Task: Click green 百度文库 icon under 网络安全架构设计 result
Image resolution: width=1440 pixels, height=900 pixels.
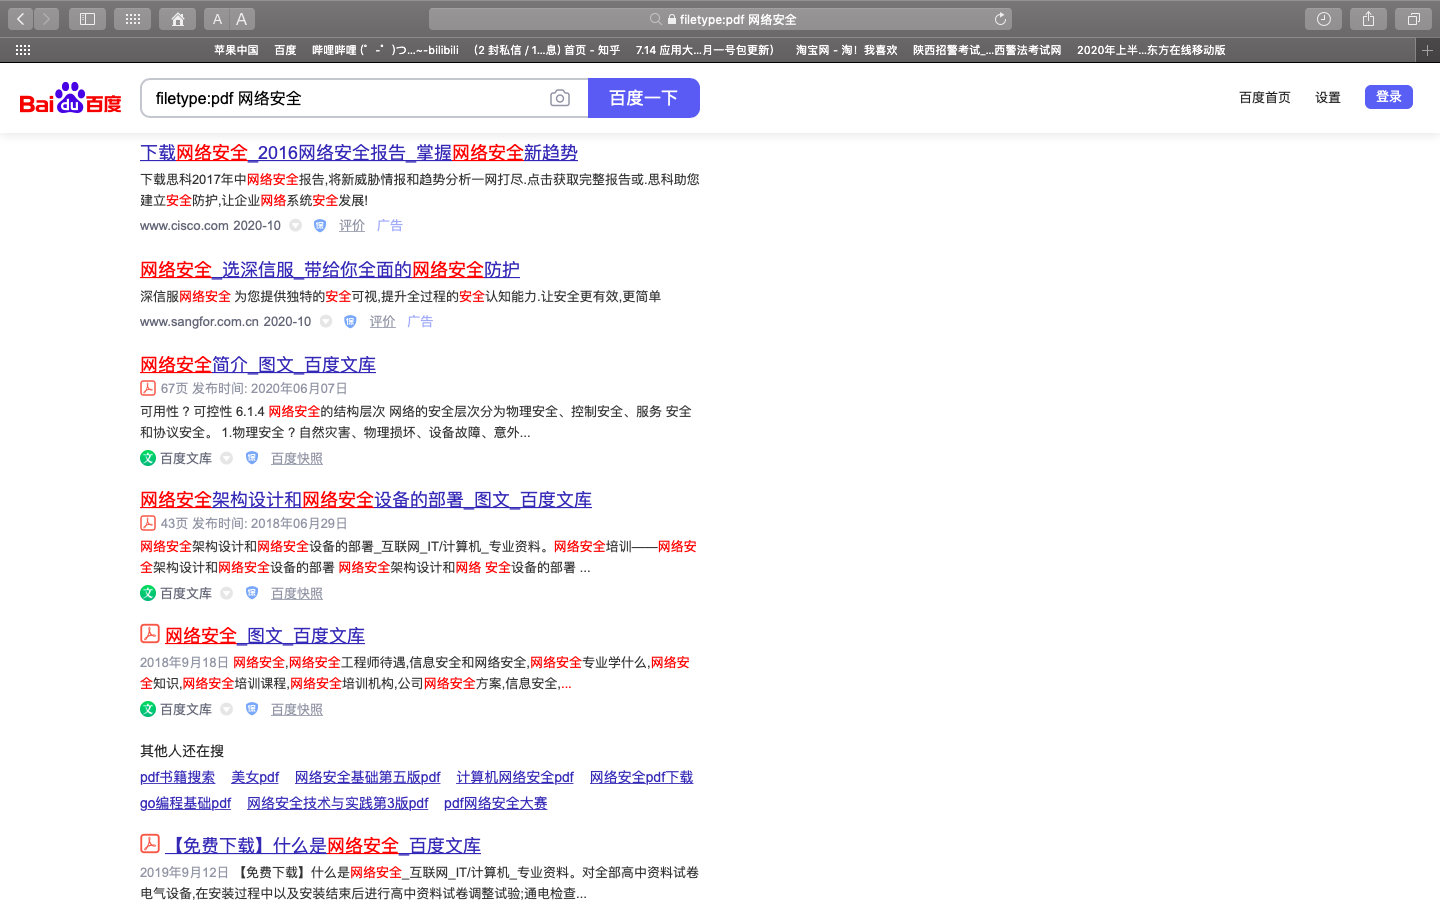Action: click(148, 593)
